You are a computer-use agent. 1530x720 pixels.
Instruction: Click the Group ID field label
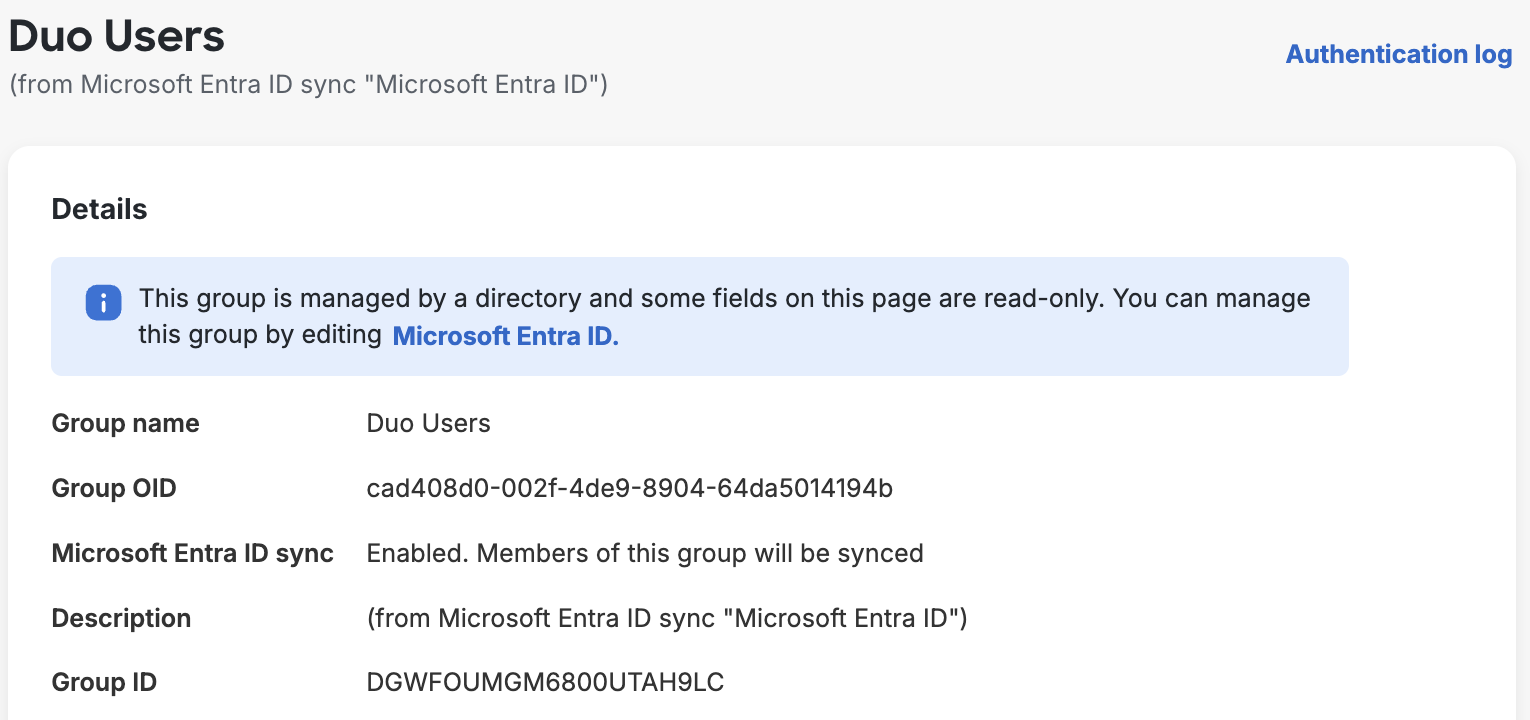tap(104, 682)
